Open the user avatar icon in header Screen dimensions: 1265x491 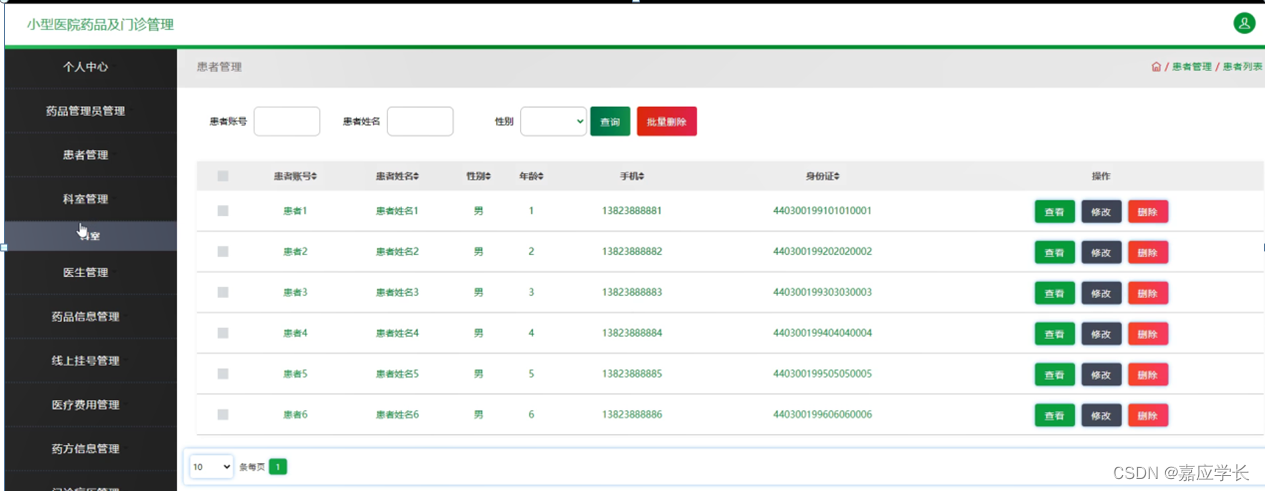coord(1244,23)
